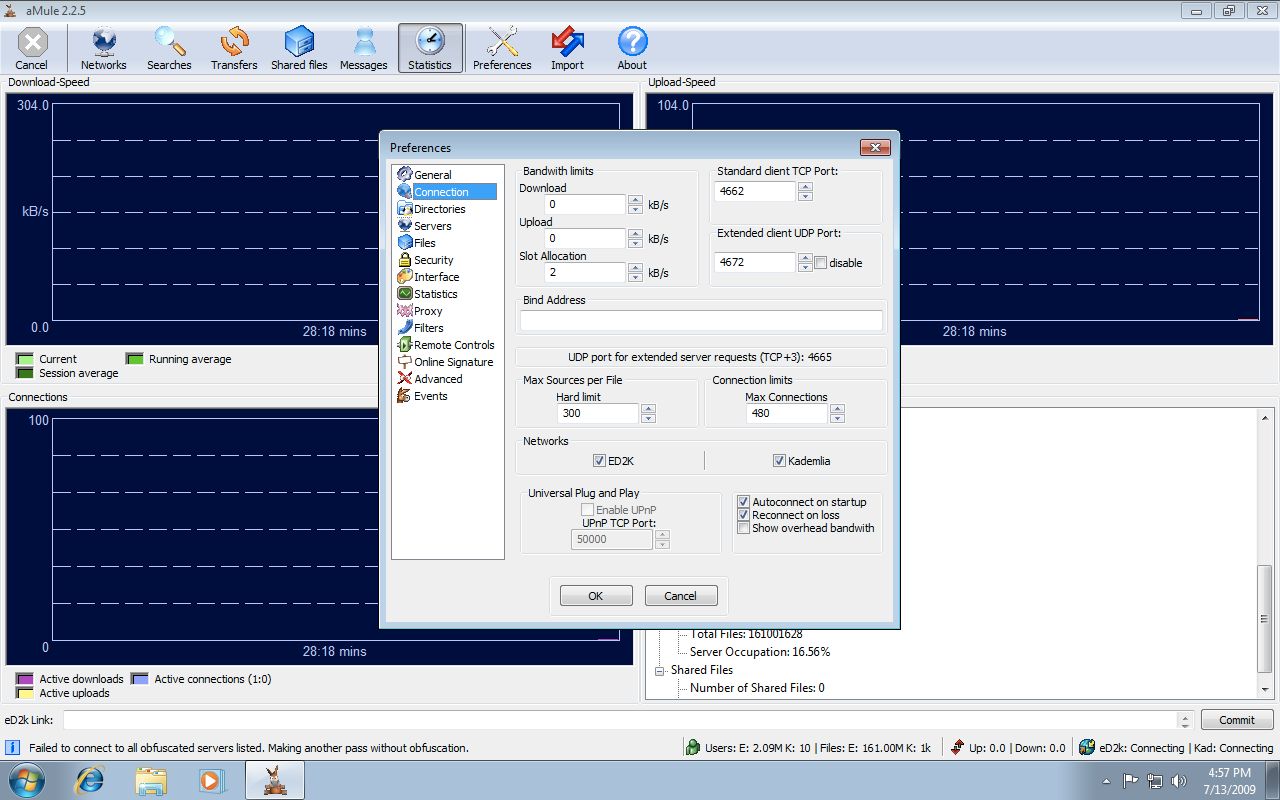
Task: Select Directories in preferences list
Action: [x=432, y=209]
